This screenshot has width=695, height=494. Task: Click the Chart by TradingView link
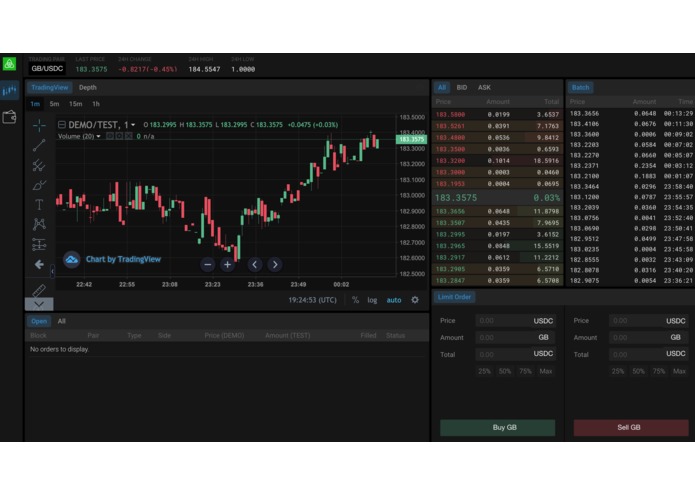pos(123,260)
